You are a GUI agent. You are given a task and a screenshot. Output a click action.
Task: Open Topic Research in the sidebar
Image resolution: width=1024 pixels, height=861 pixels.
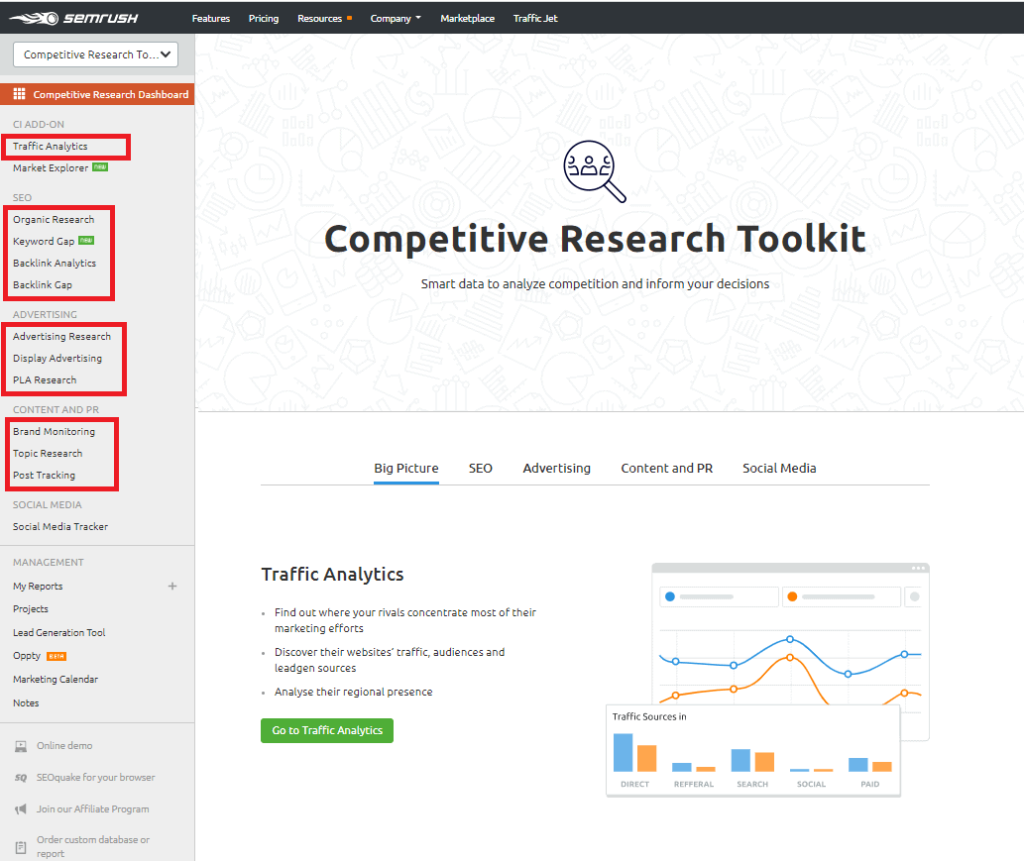(x=48, y=453)
